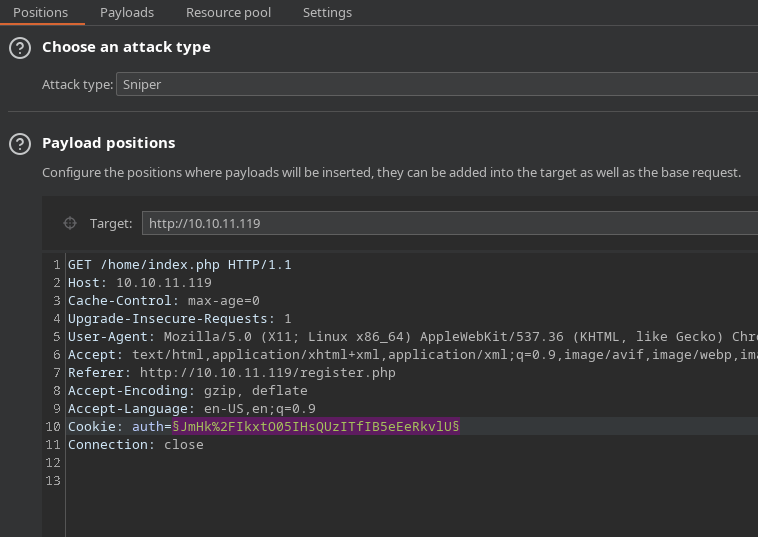Open the Attack type Sniper dropdown

click(x=437, y=85)
